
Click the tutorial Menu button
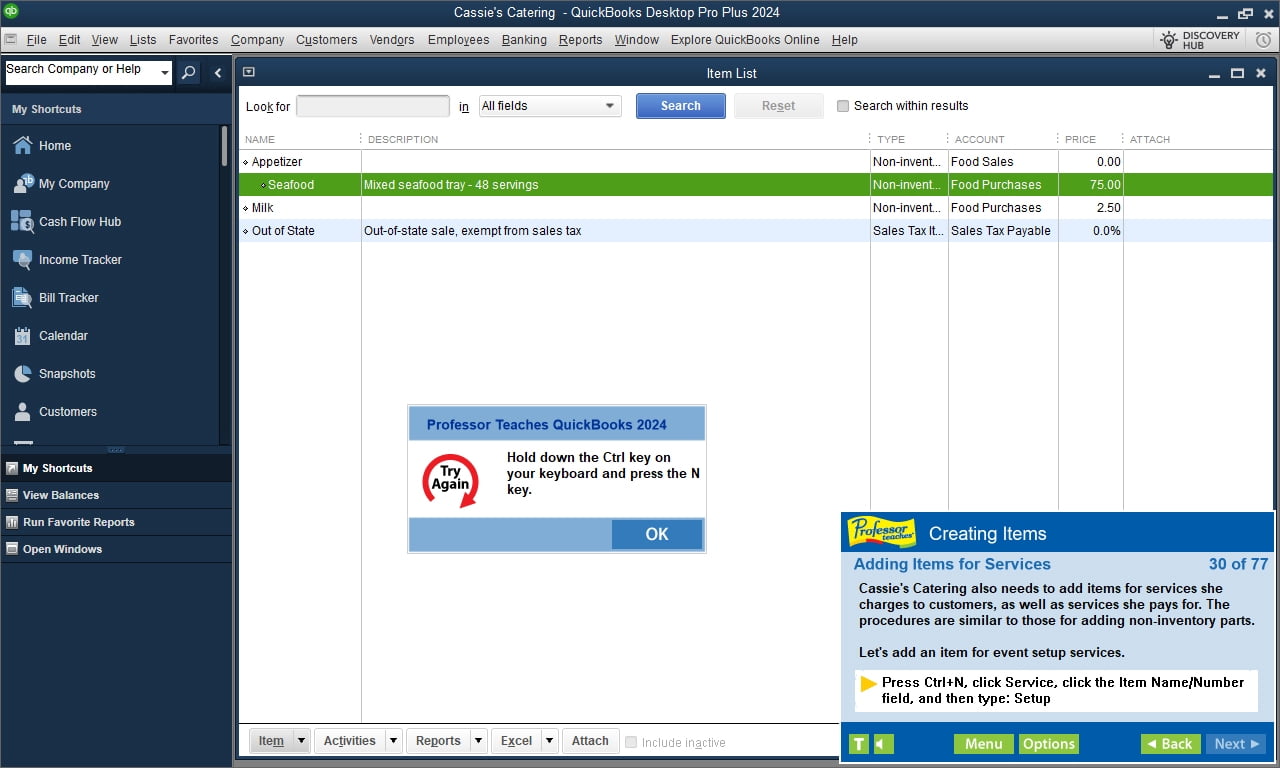tap(984, 744)
